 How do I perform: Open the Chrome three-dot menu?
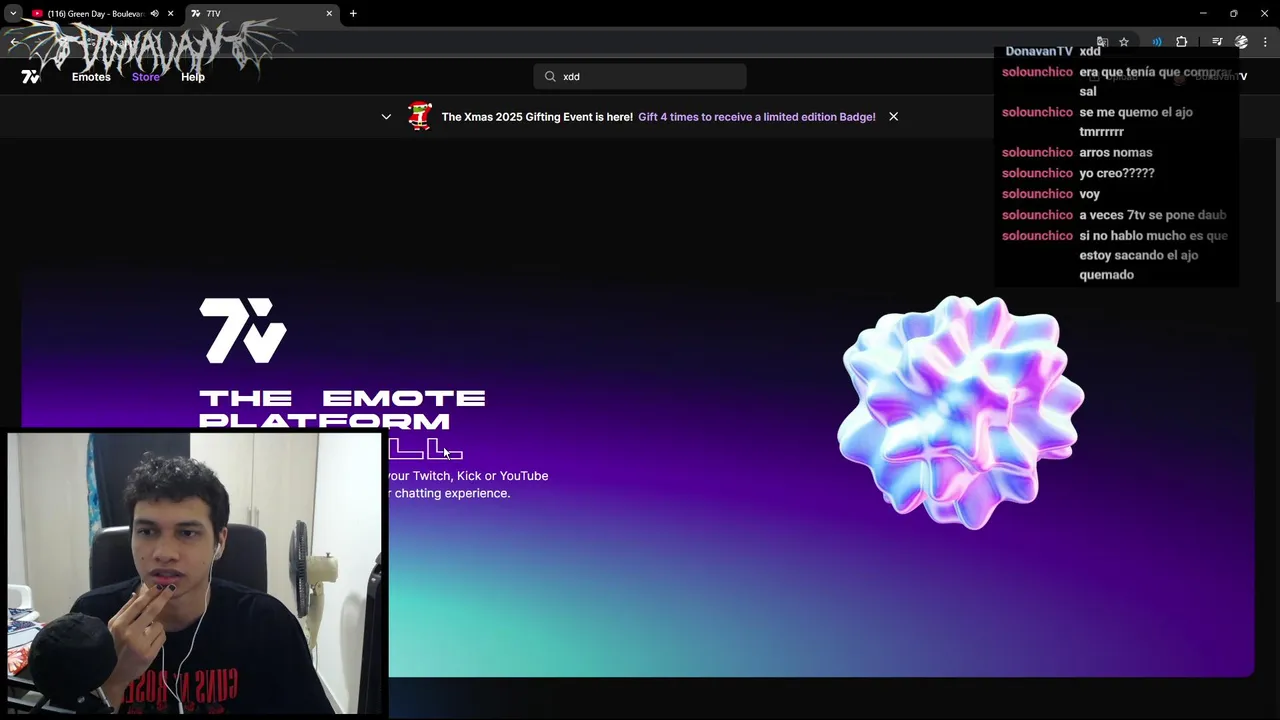coord(1266,42)
